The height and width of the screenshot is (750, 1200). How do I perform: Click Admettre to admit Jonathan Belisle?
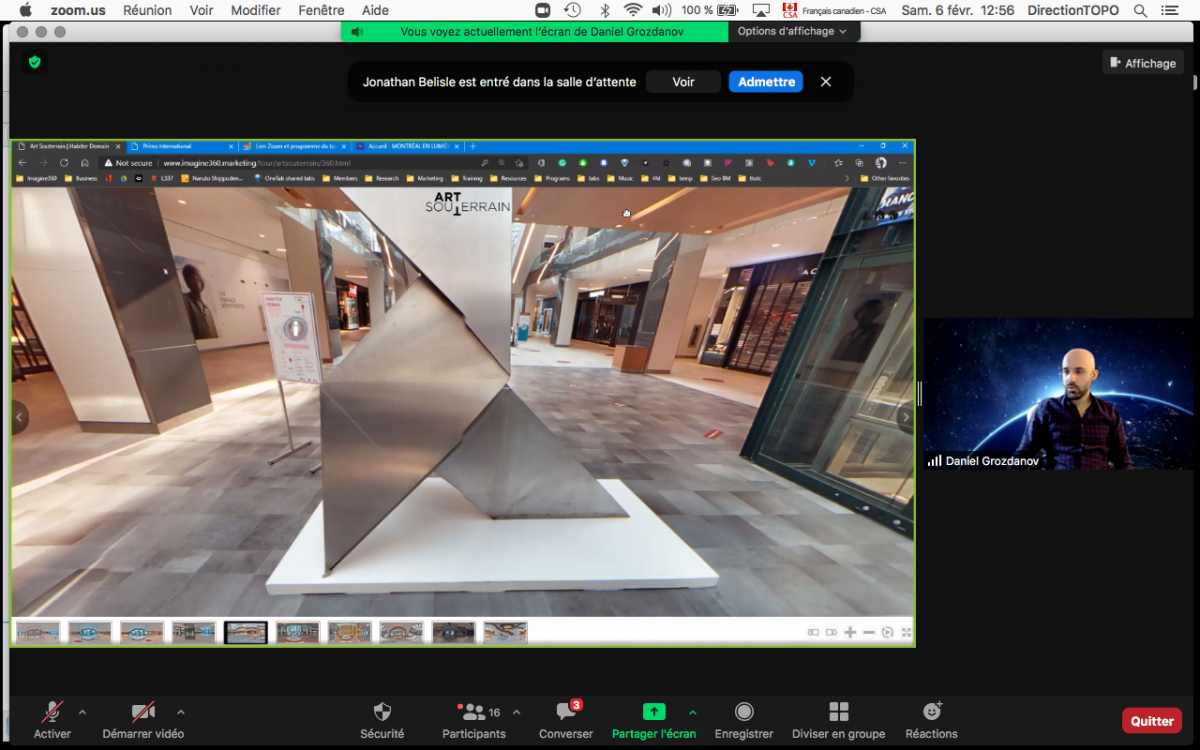click(x=766, y=82)
